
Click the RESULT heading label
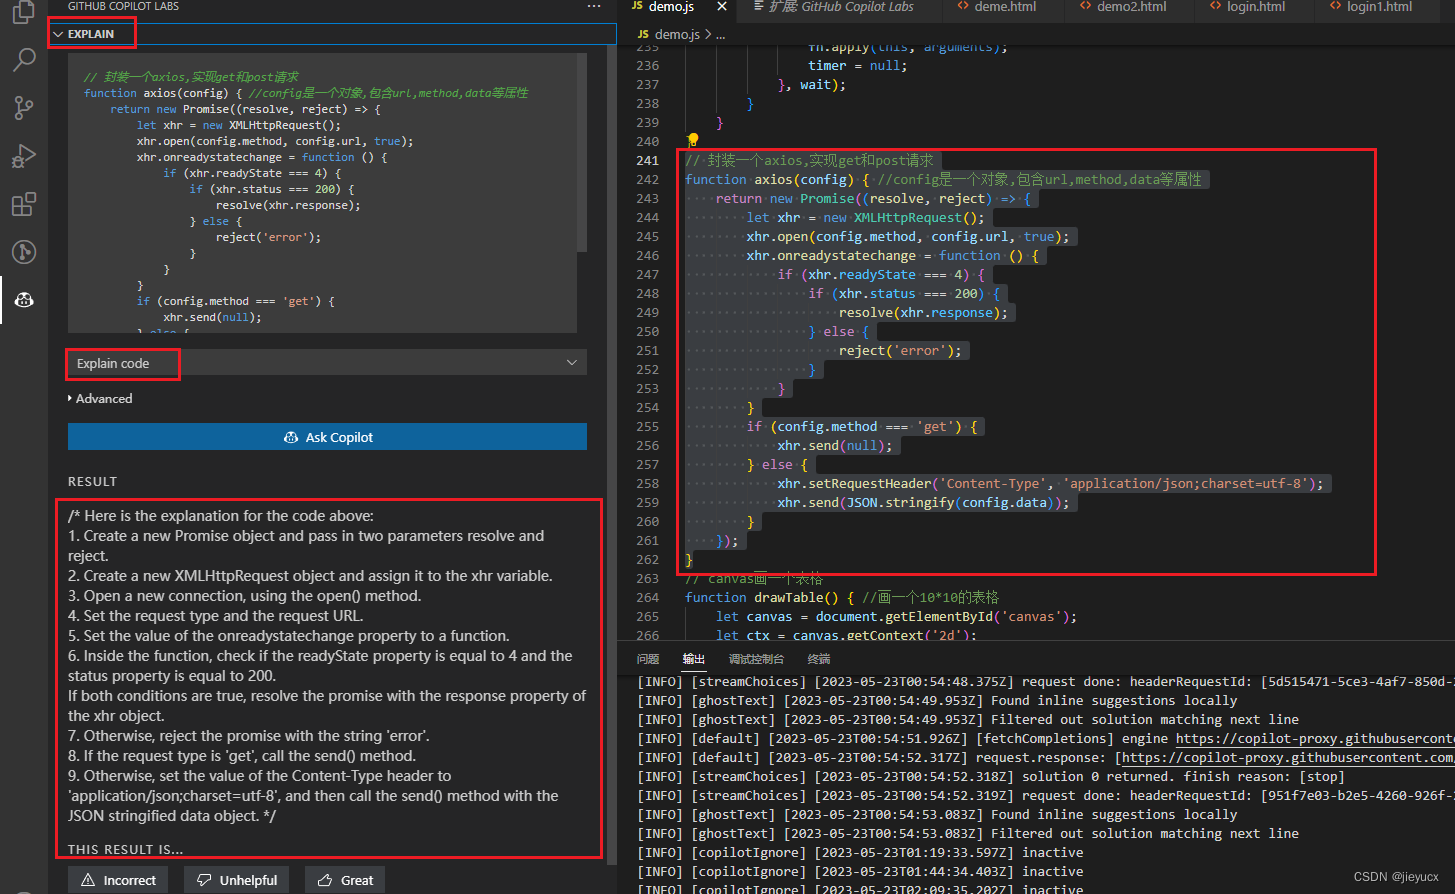pos(92,482)
